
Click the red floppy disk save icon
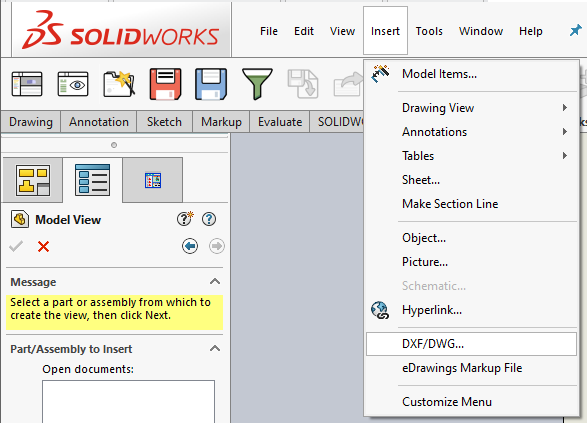click(x=165, y=84)
